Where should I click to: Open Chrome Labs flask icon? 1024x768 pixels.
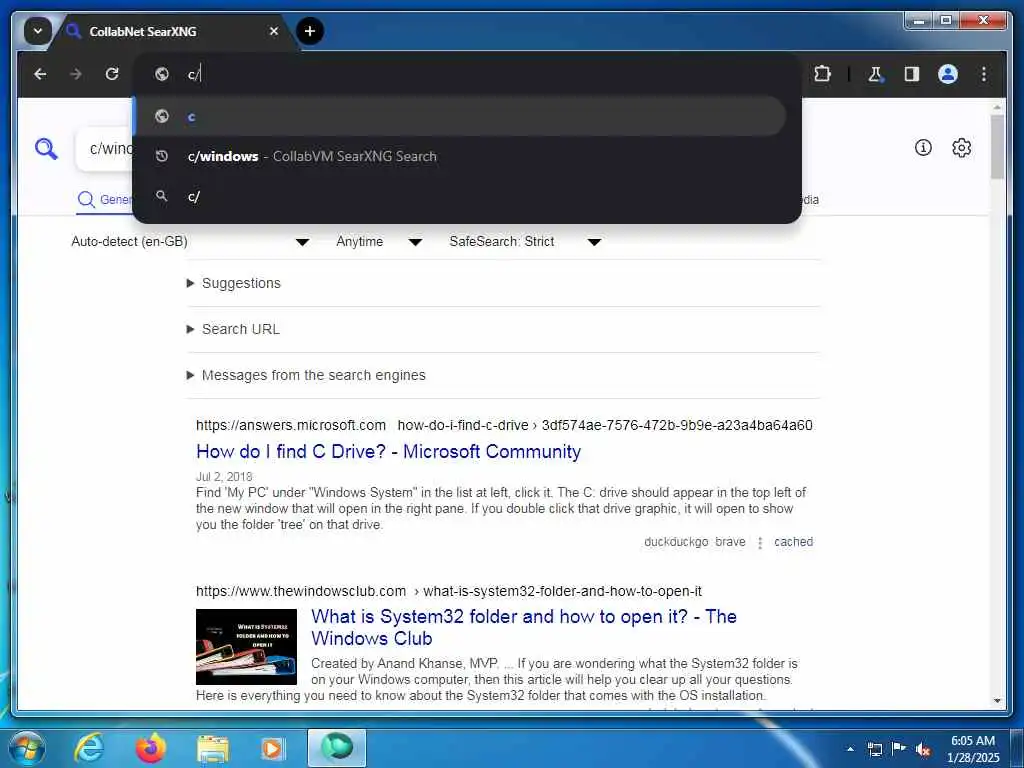pos(875,74)
